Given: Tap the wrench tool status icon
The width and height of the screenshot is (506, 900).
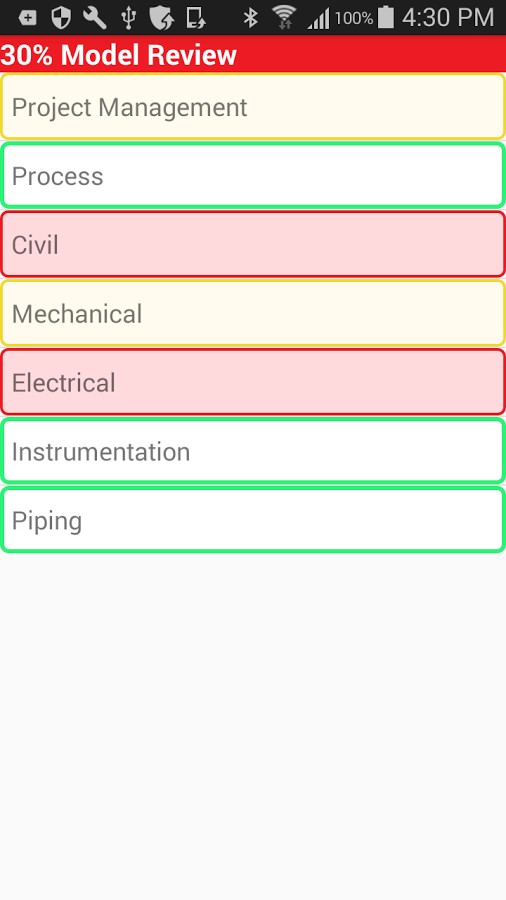Looking at the screenshot, I should coord(95,18).
